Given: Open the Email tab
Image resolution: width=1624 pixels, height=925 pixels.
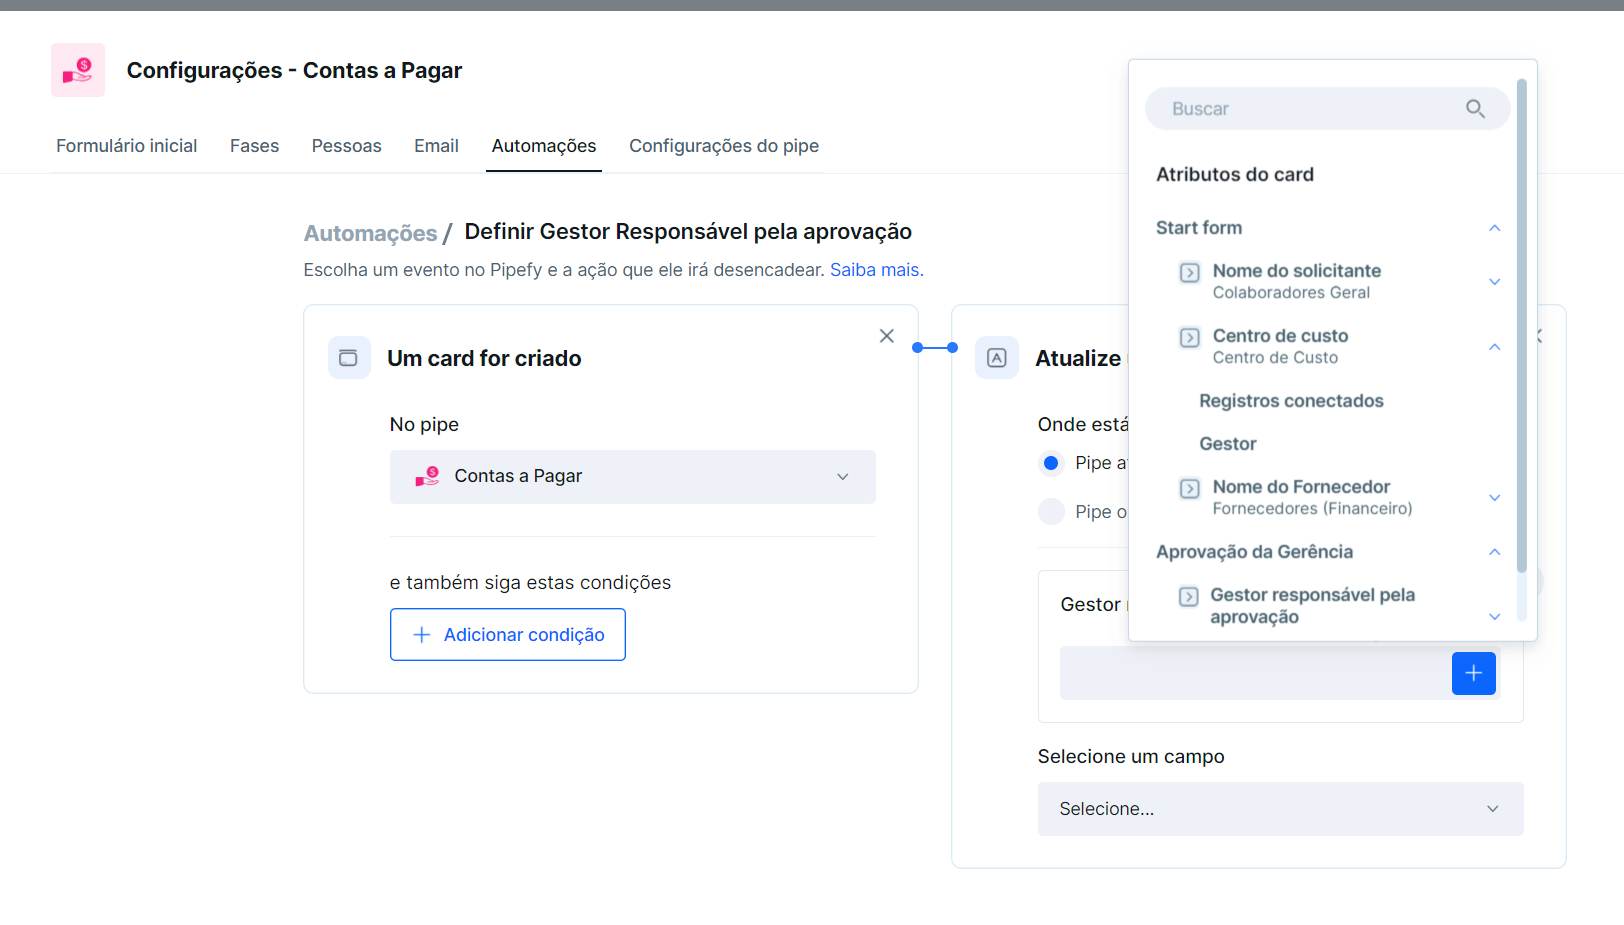Looking at the screenshot, I should tap(436, 146).
